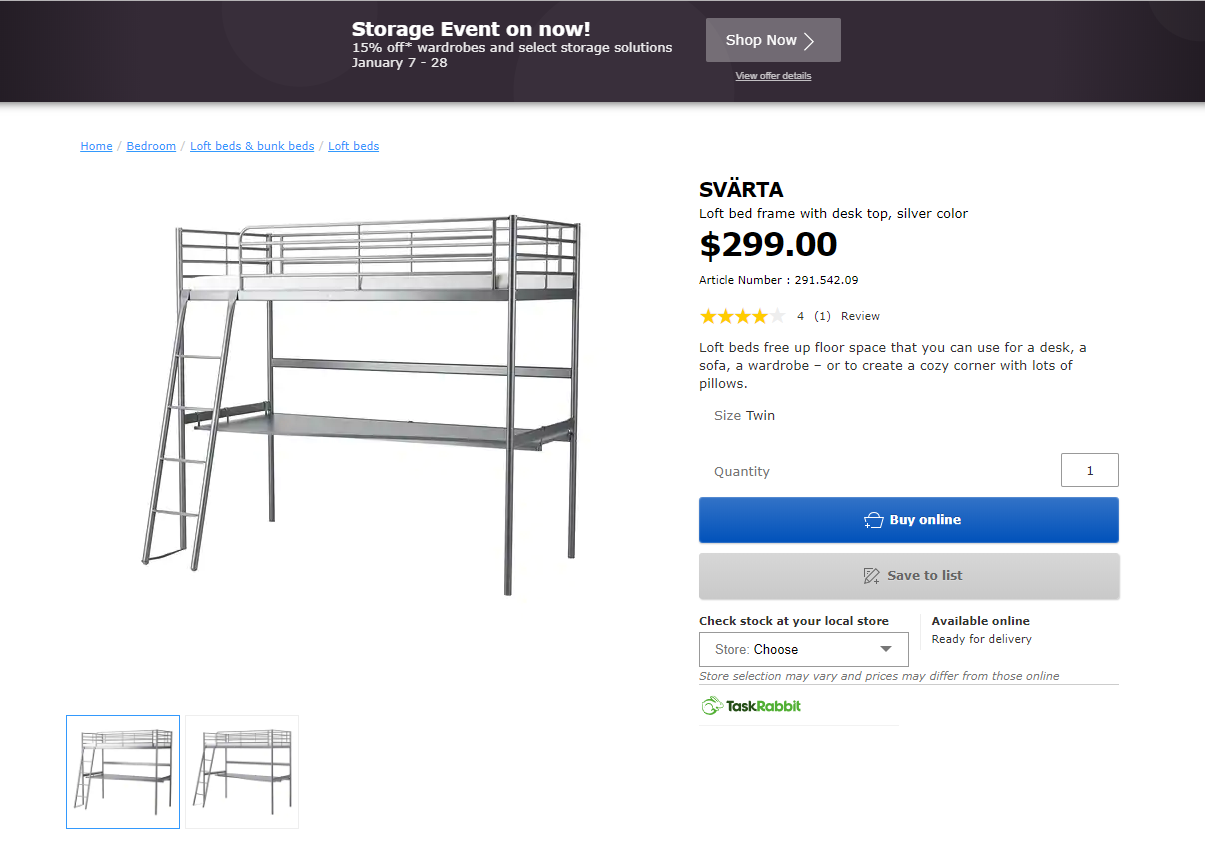Click the store dropdown arrow
The image size is (1205, 857).
coord(885,649)
